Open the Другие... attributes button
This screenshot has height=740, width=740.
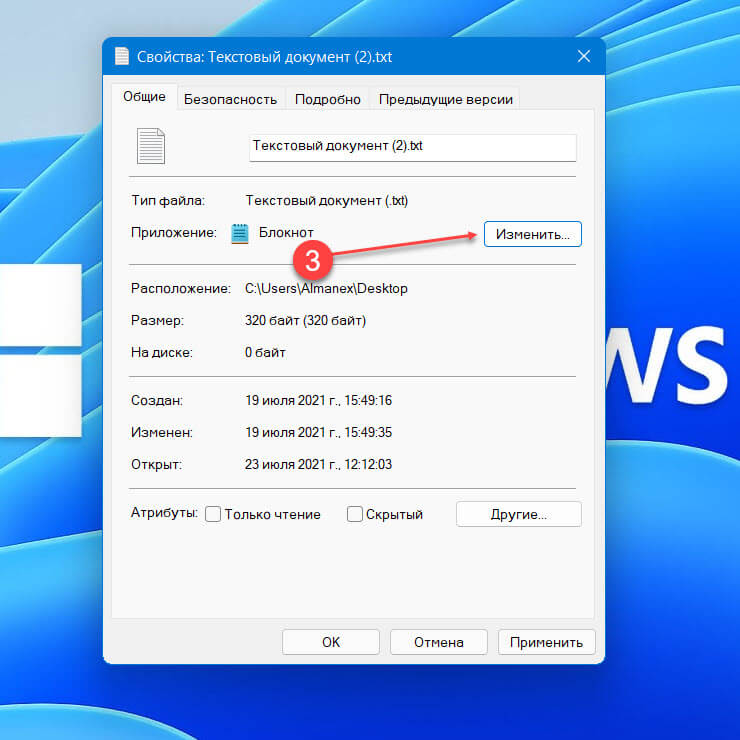pyautogui.click(x=519, y=514)
